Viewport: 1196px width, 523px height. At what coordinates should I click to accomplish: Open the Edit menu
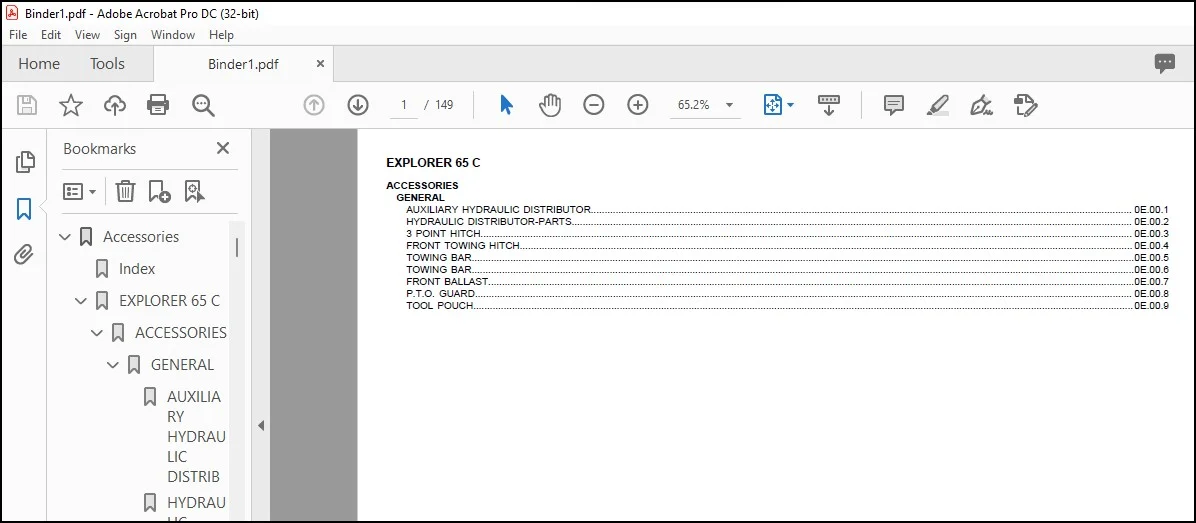(51, 35)
